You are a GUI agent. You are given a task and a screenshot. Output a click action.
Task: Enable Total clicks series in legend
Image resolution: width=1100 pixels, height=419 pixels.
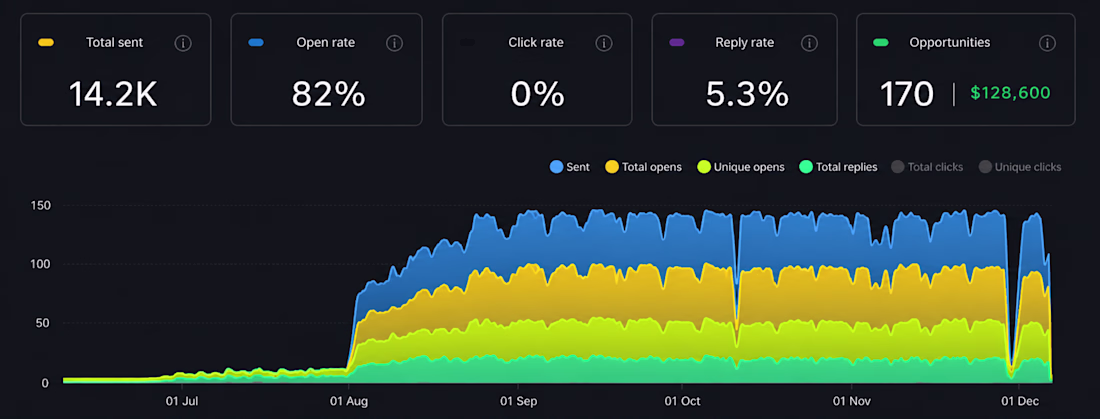point(927,167)
